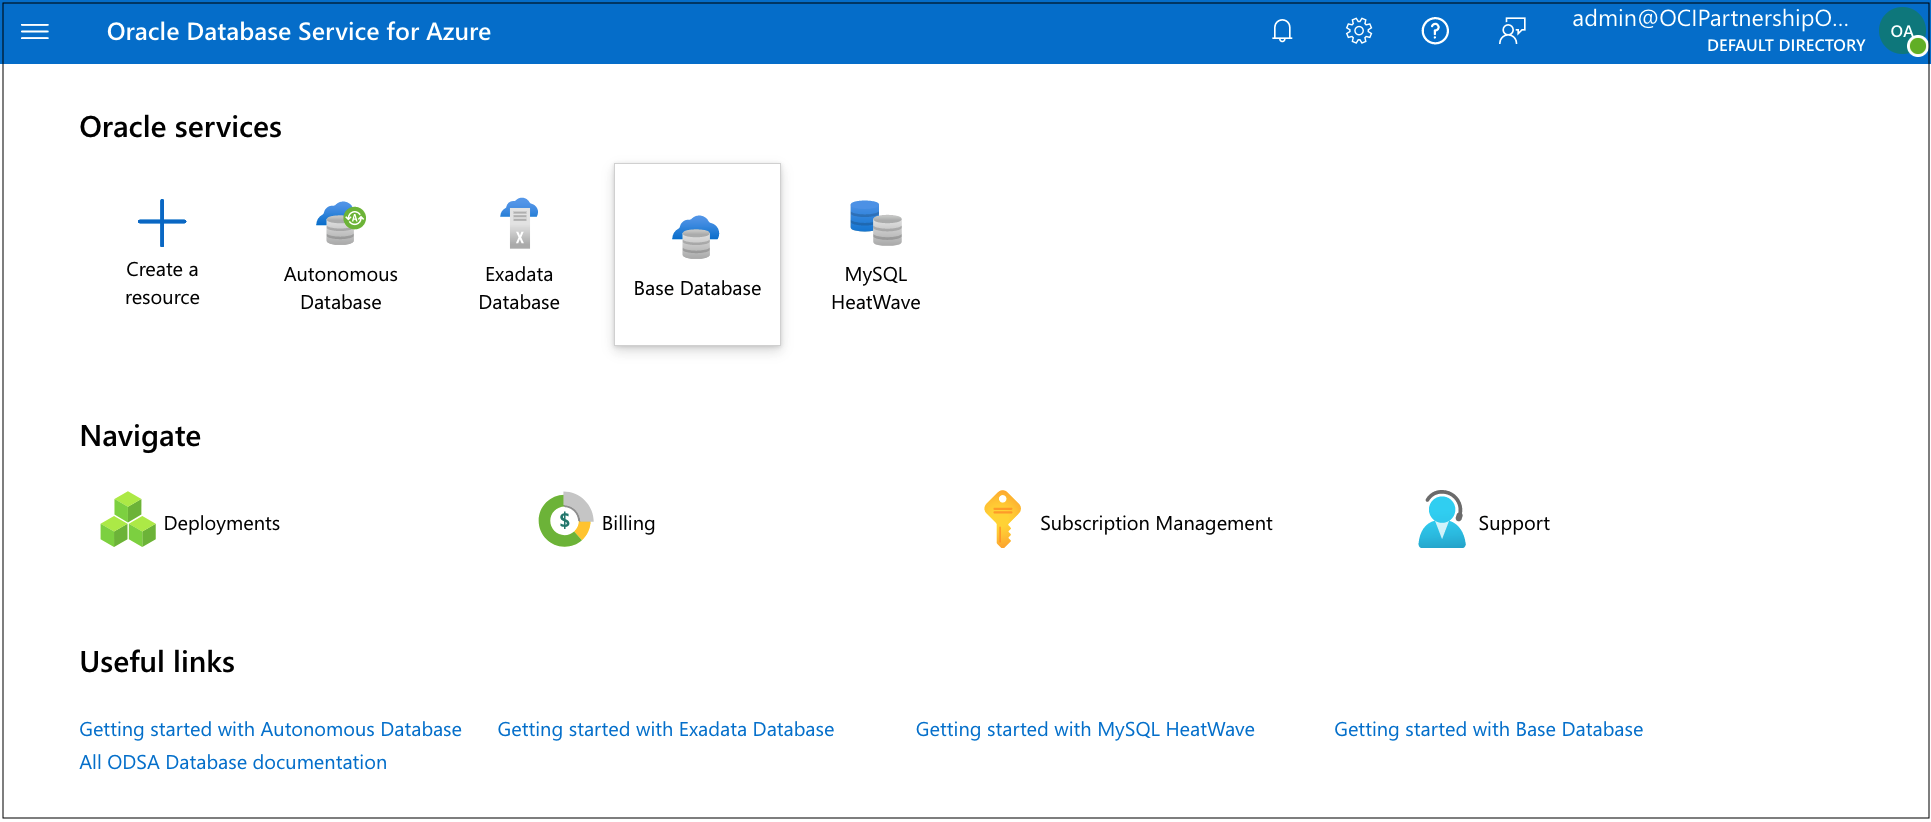The width and height of the screenshot is (1931, 822).
Task: Open the hamburger navigation menu
Action: 35,32
